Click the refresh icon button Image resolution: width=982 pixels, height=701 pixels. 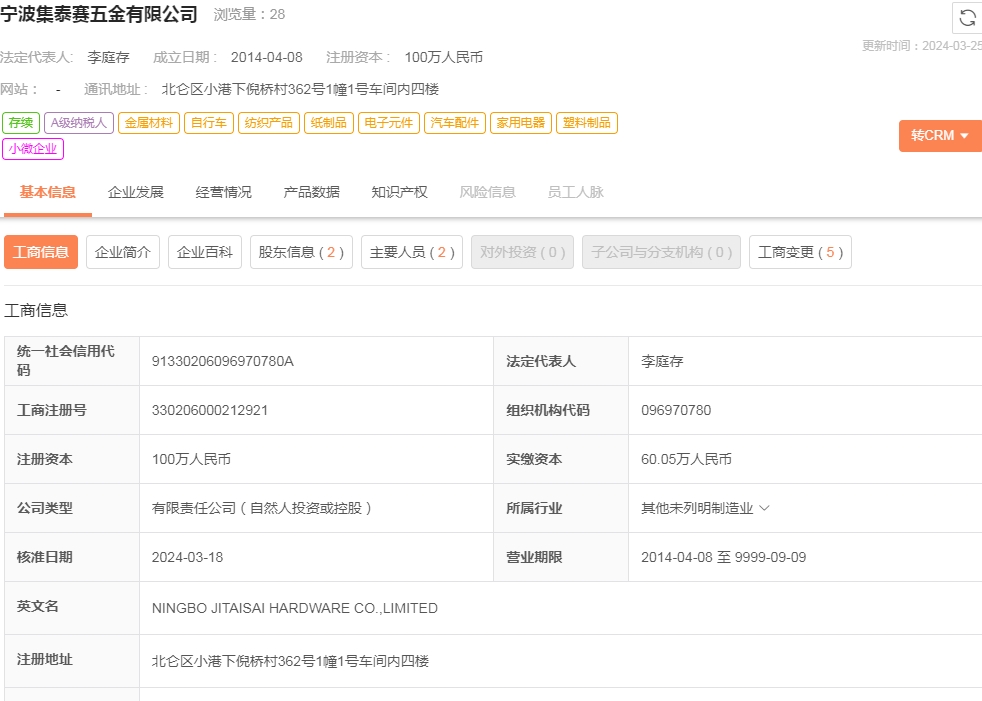967,18
